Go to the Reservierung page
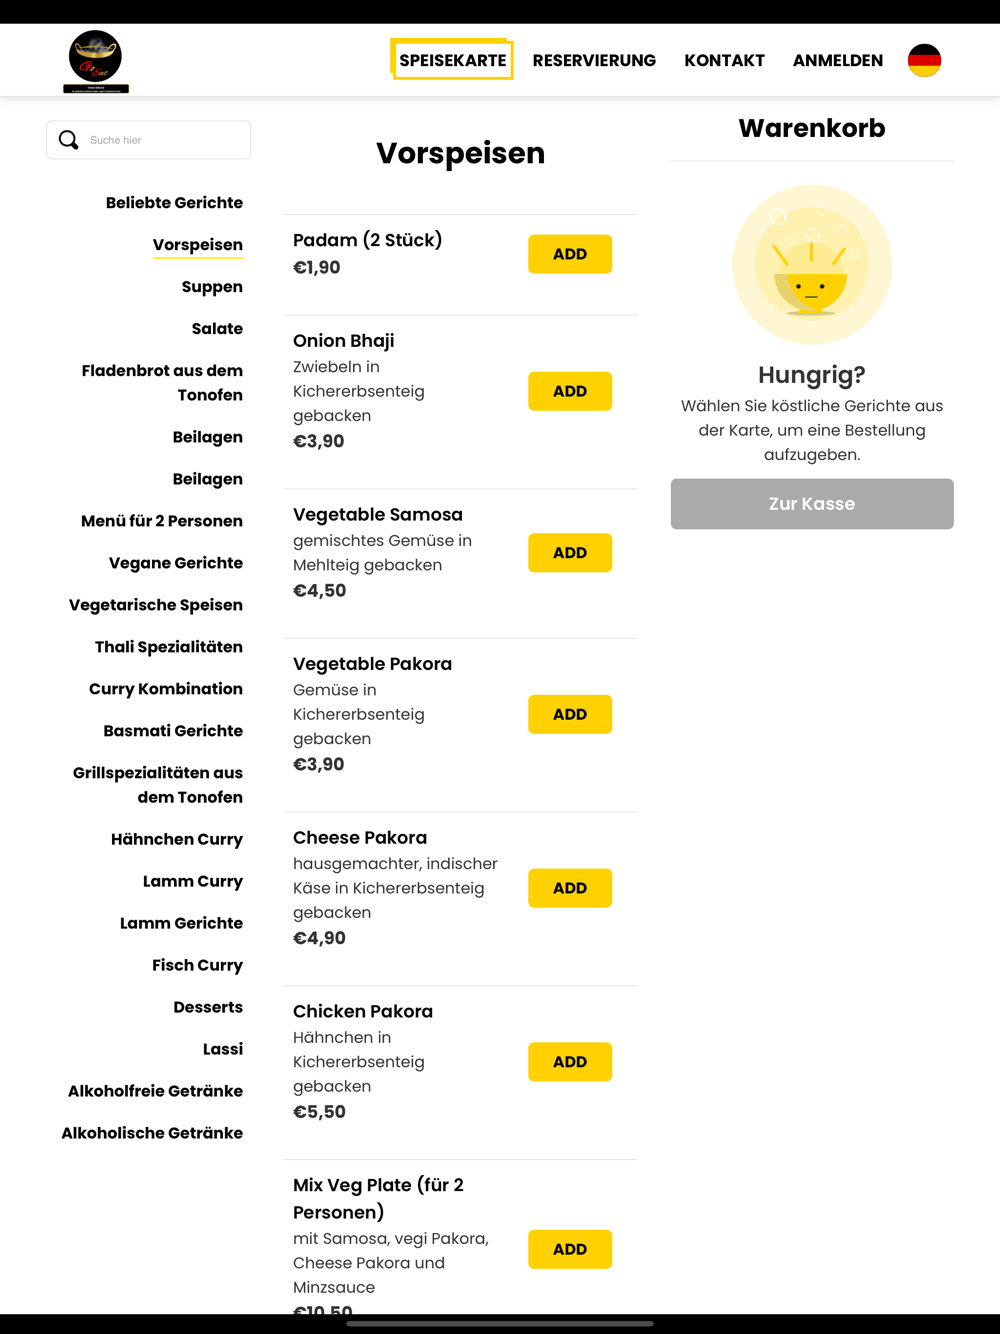 point(594,60)
